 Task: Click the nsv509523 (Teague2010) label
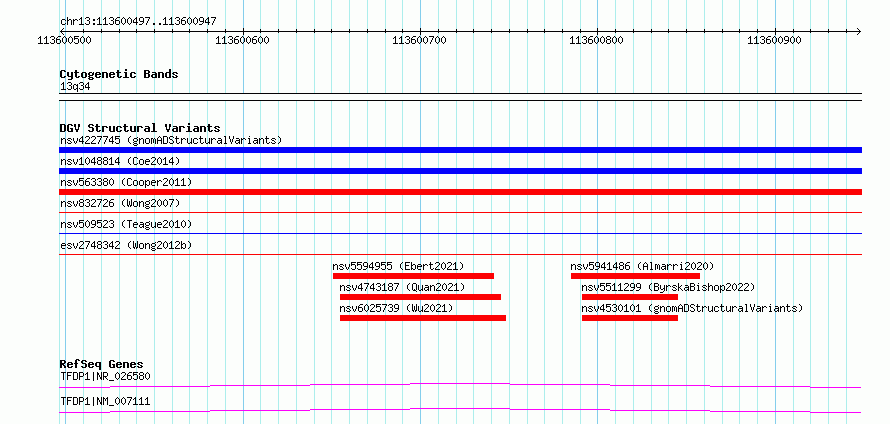coord(126,224)
